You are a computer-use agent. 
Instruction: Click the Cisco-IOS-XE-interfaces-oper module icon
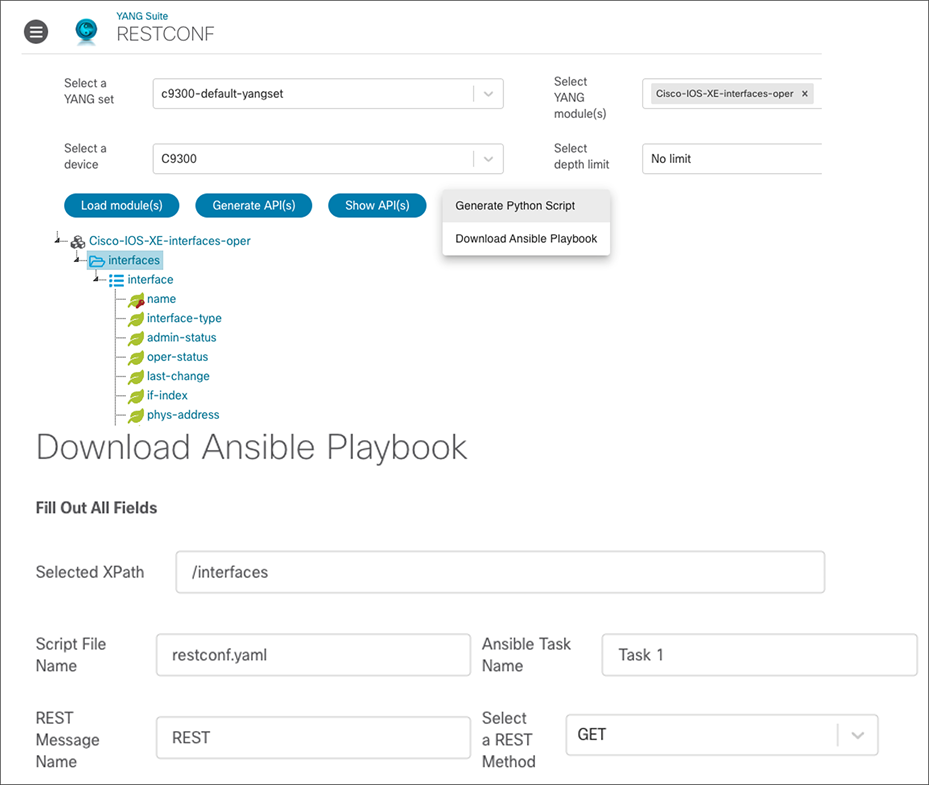78,242
